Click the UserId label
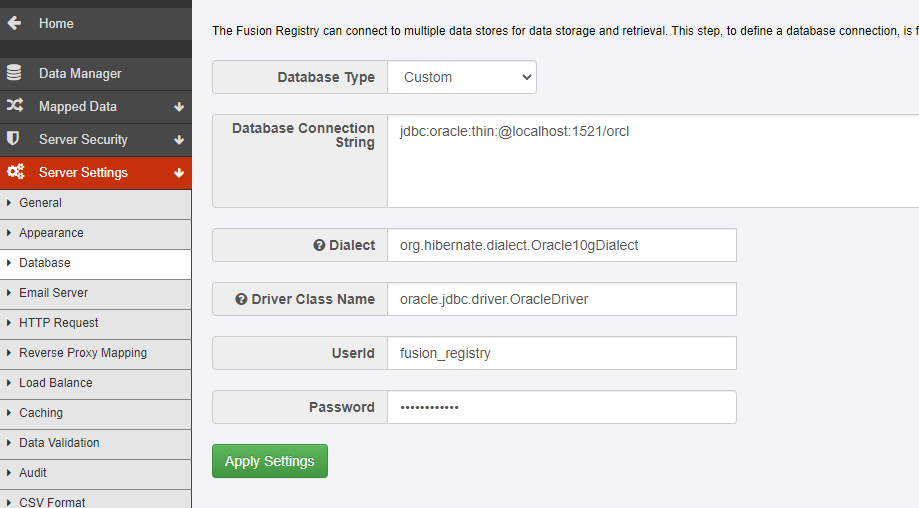 coord(353,353)
